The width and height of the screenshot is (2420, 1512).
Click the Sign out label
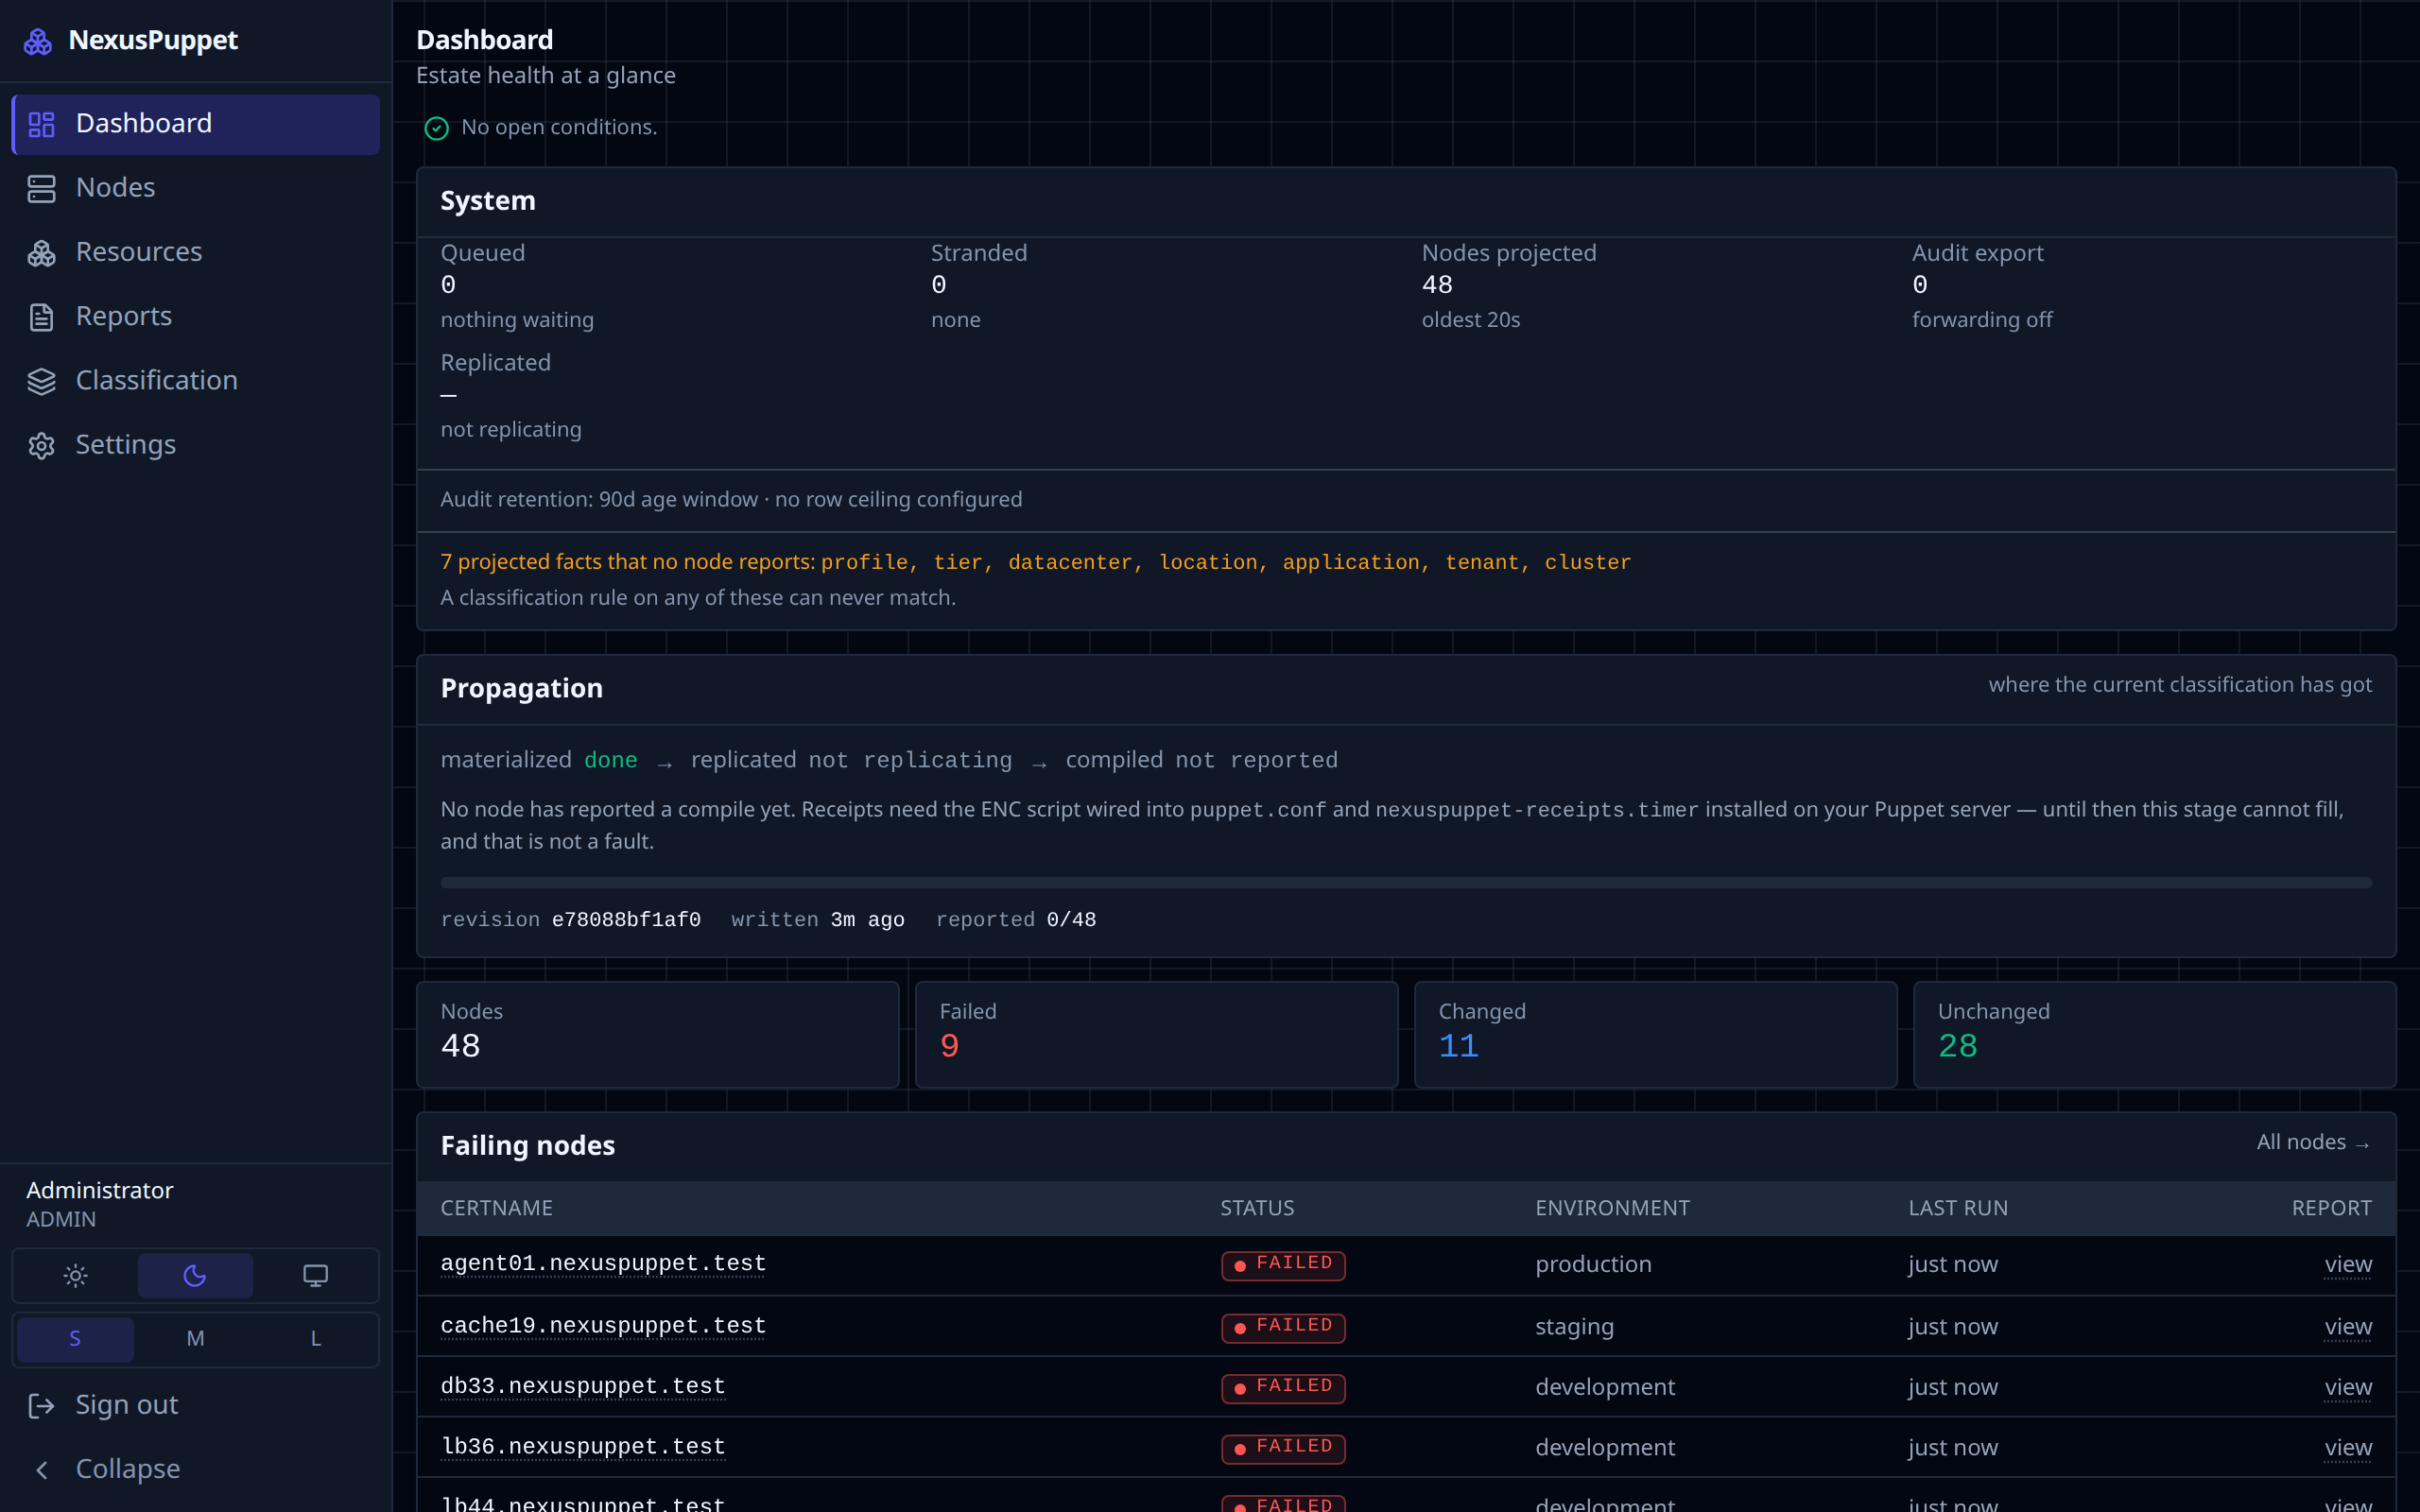127,1405
